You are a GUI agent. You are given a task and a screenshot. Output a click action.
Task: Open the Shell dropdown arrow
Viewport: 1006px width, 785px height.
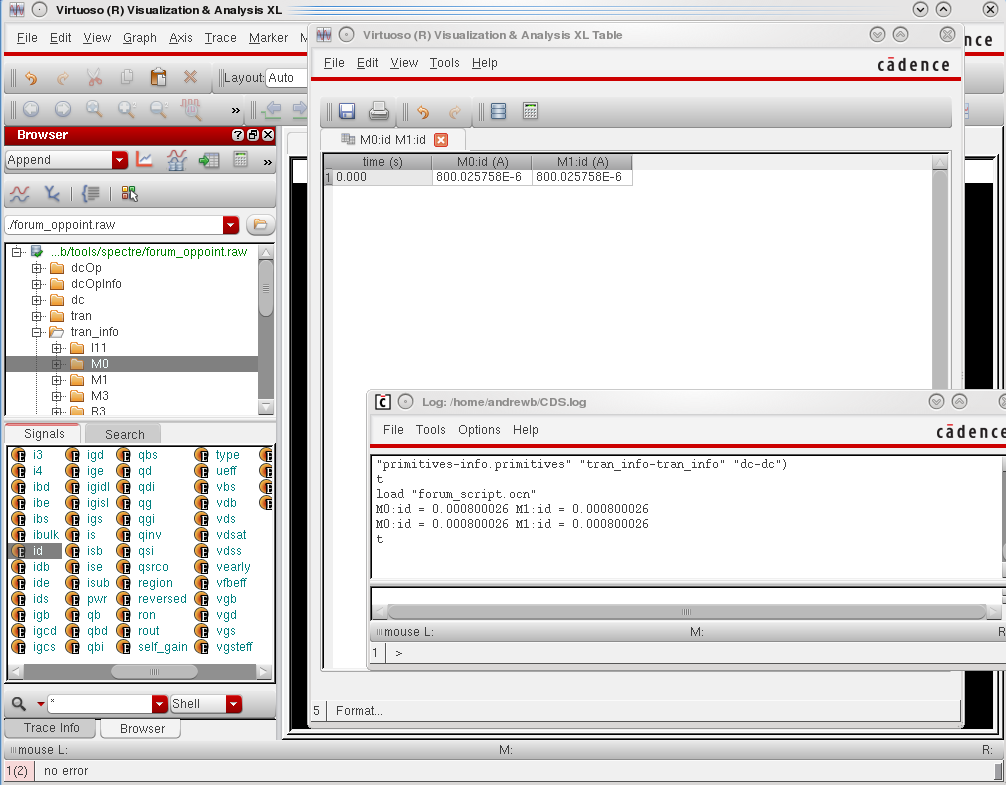[234, 704]
